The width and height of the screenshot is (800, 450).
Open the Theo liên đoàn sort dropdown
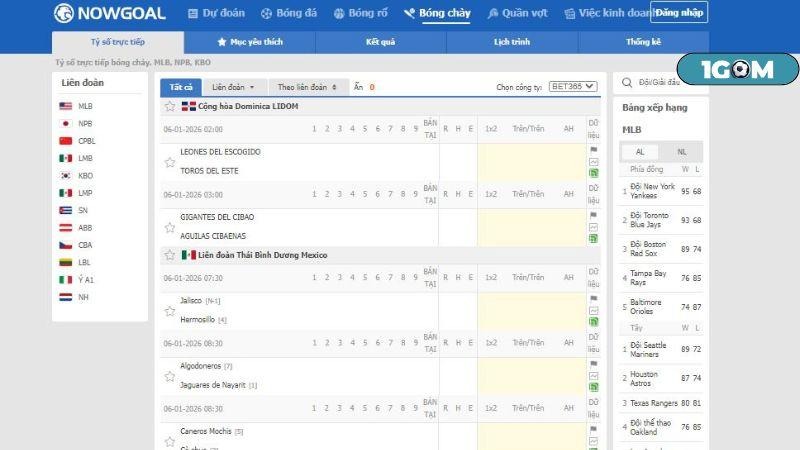[x=306, y=87]
